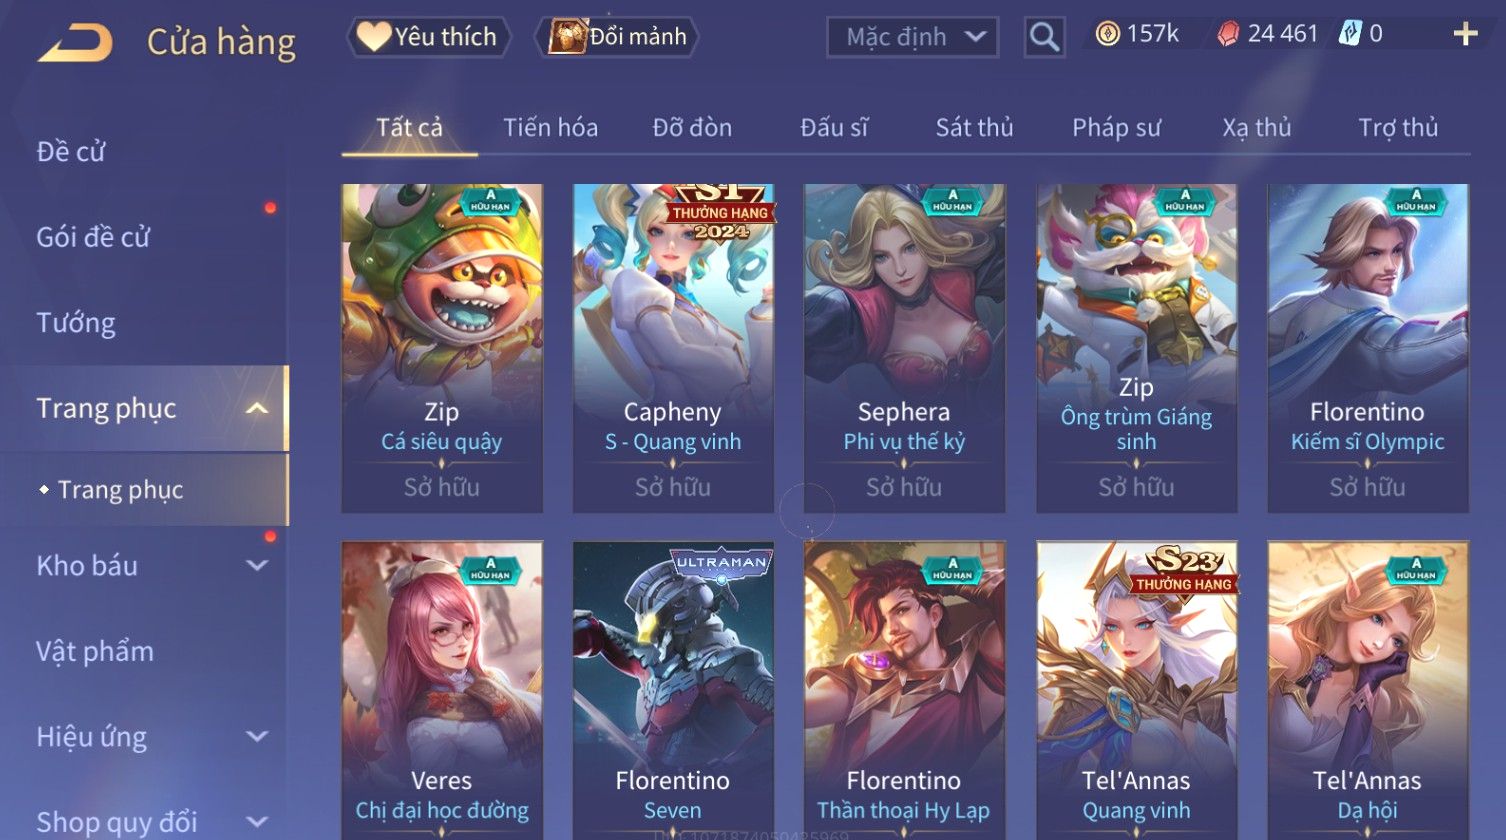Open Yêu thích heart favorites
This screenshot has height=840, width=1506.
429,37
